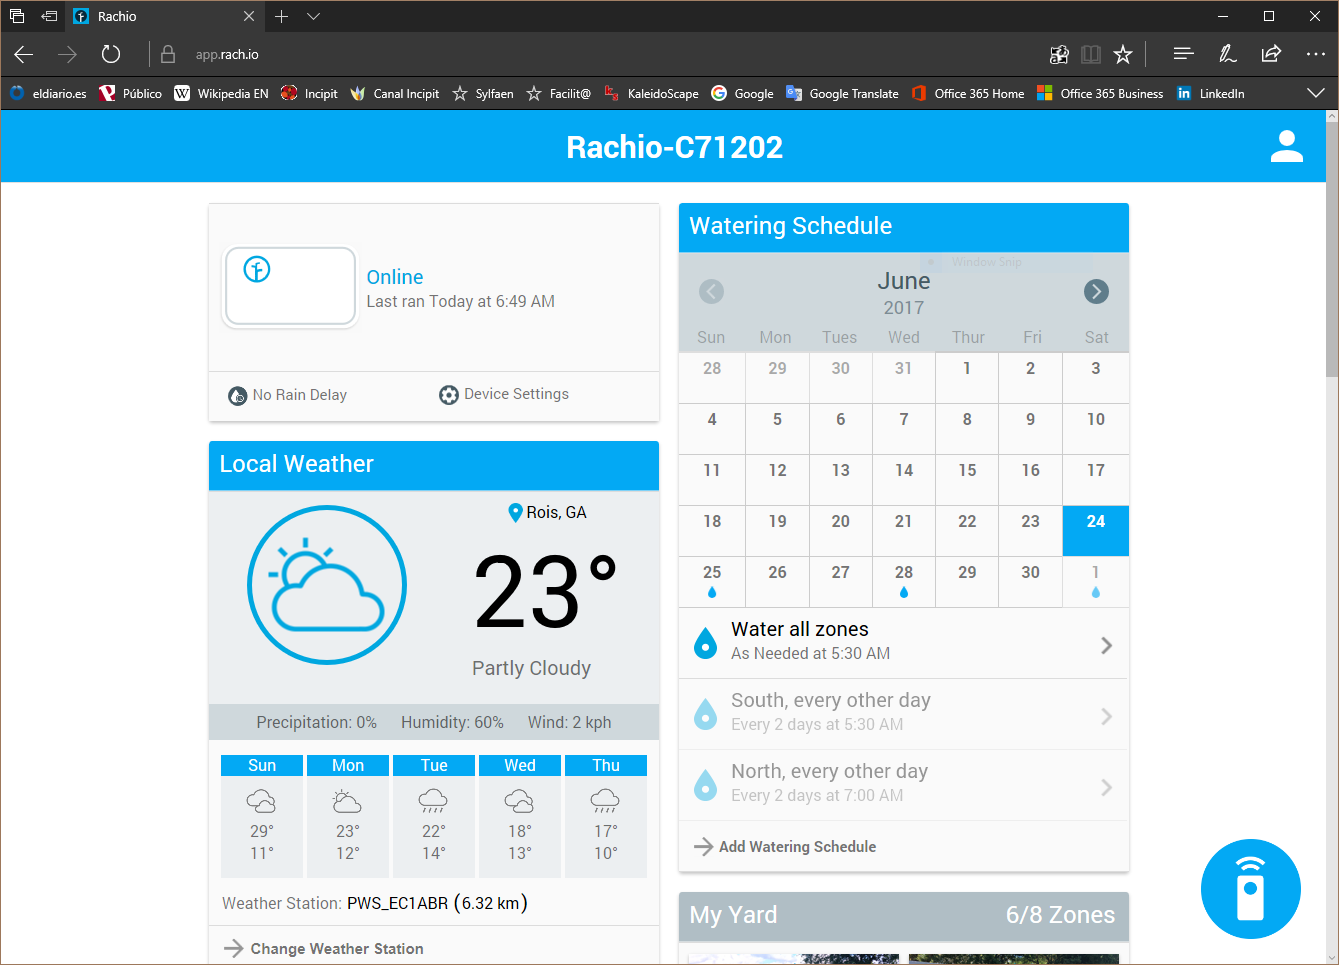This screenshot has height=965, width=1339.
Task: Open reading view book icon
Action: point(1091,54)
